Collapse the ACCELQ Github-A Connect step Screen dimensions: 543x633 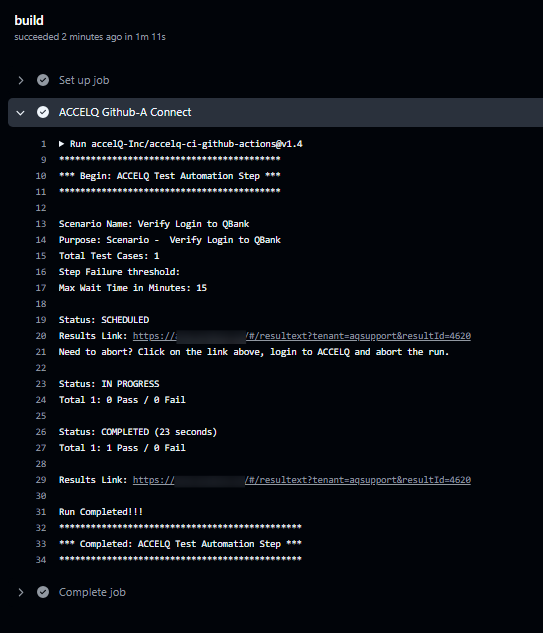[x=21, y=113]
